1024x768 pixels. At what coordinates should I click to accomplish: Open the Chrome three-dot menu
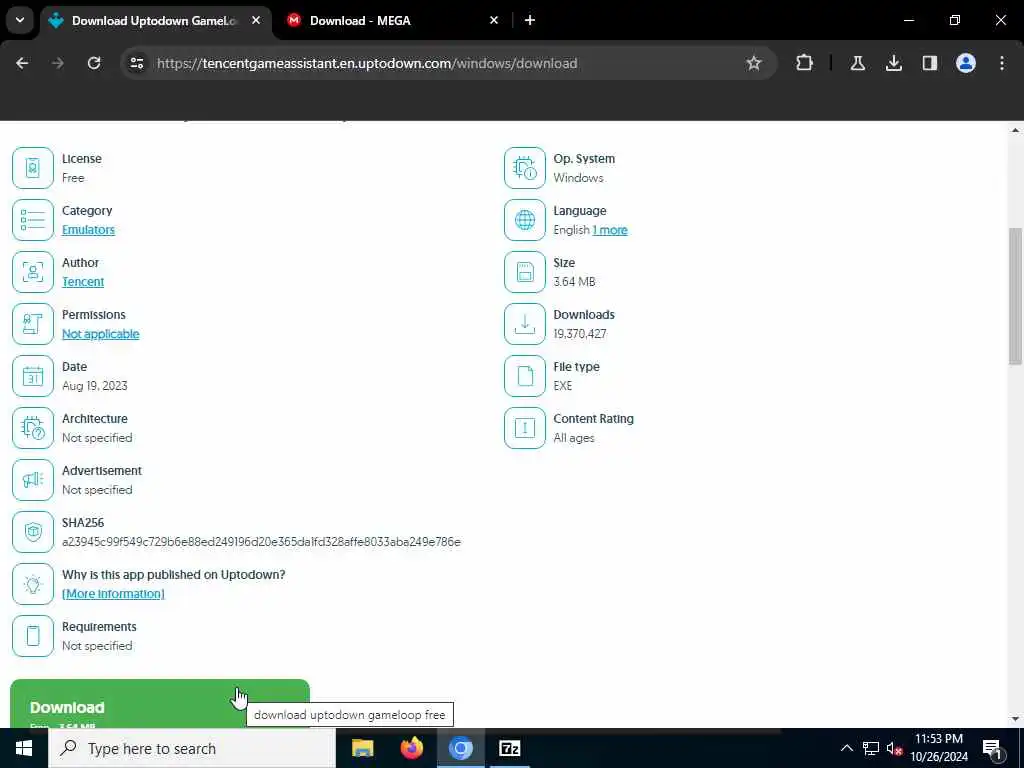[1002, 63]
